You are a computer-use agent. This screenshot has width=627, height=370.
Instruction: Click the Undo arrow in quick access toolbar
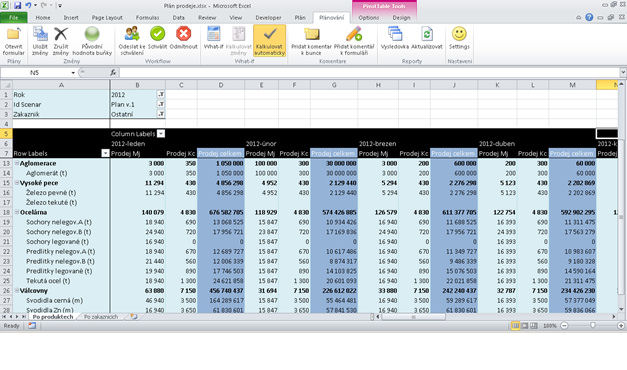[x=28, y=6]
